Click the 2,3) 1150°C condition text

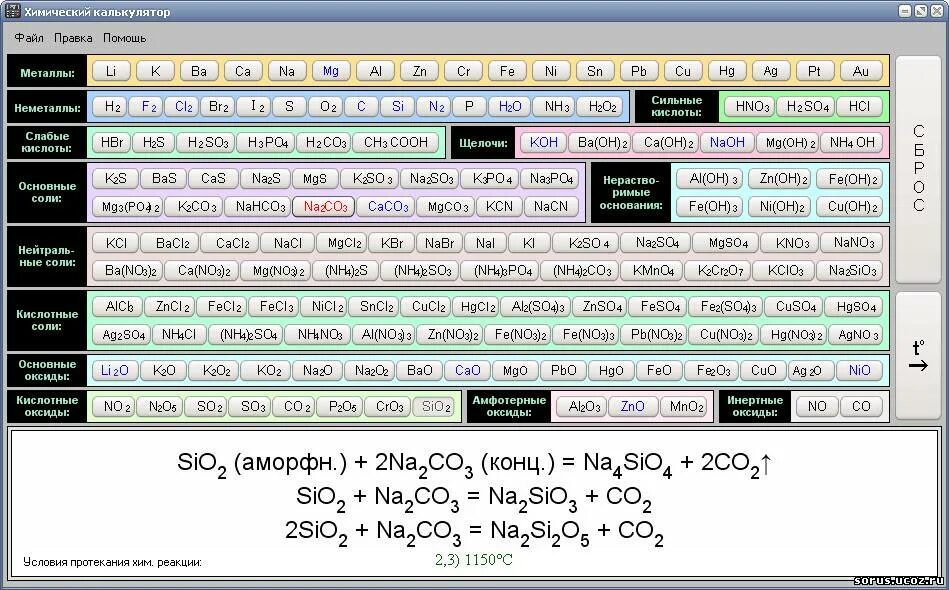[x=474, y=560]
